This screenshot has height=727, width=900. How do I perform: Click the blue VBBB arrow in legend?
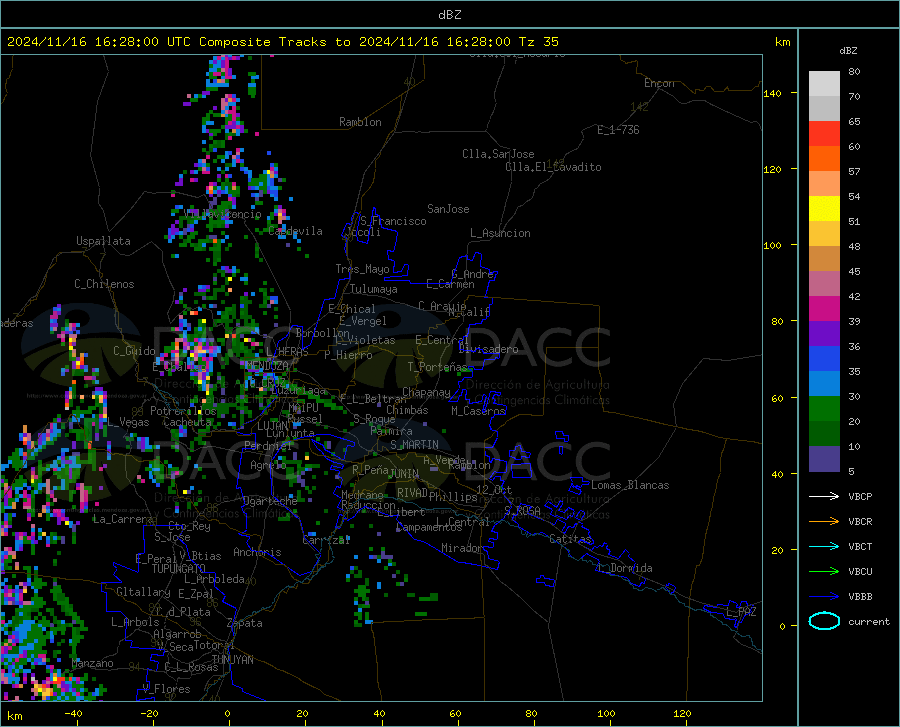(824, 596)
